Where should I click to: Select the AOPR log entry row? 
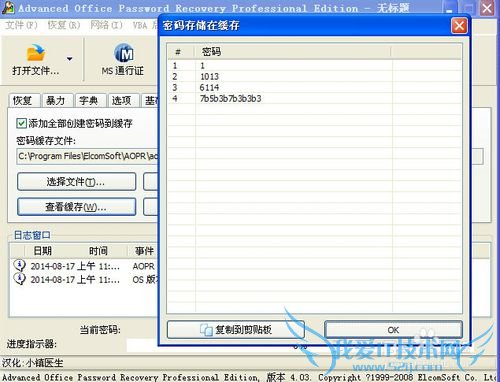coord(85,266)
